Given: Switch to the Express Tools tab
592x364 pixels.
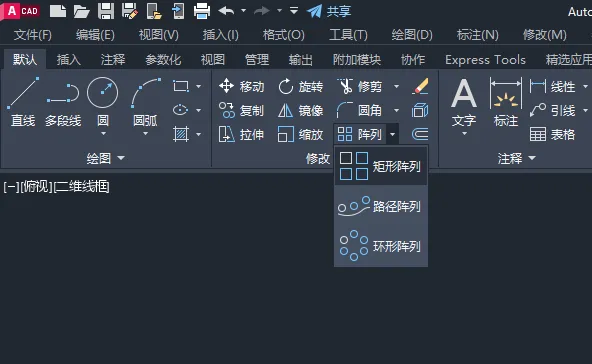Looking at the screenshot, I should coord(485,60).
